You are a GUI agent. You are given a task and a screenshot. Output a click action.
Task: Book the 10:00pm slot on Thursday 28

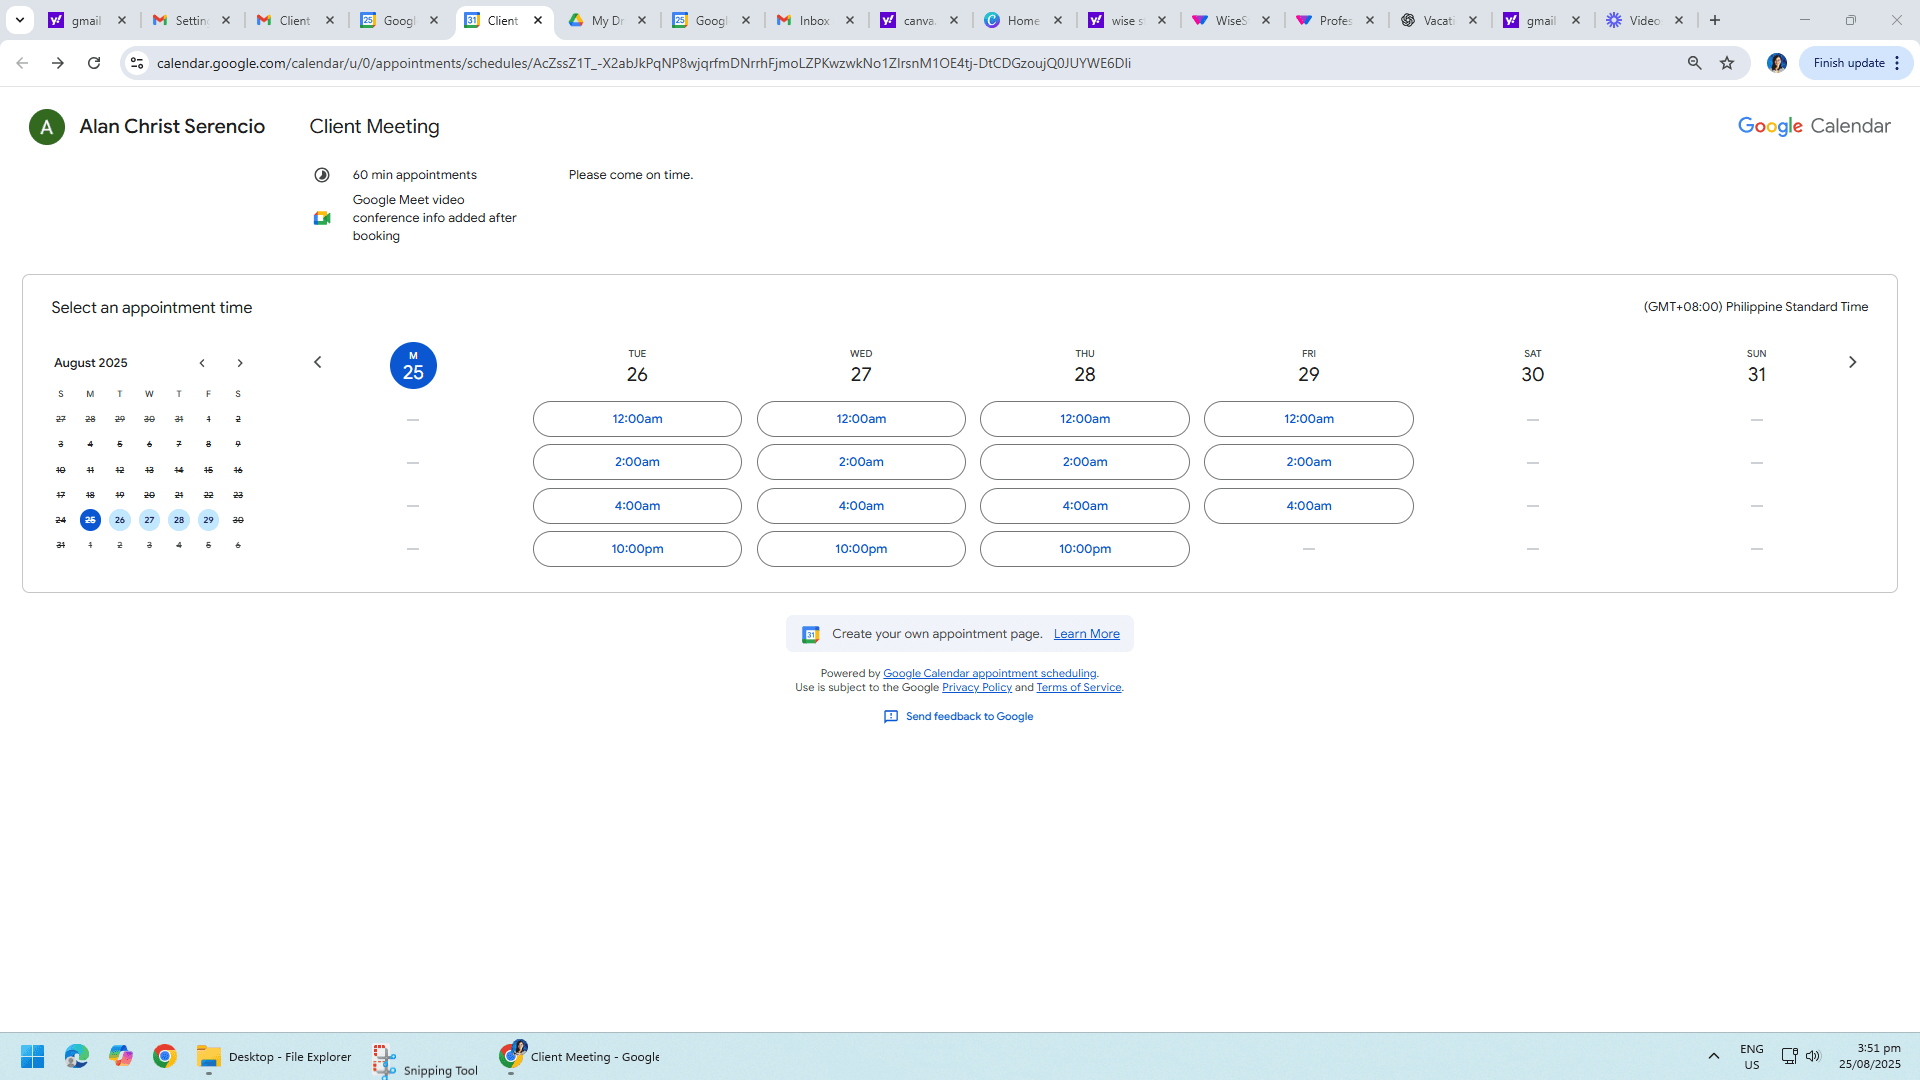[x=1084, y=548]
